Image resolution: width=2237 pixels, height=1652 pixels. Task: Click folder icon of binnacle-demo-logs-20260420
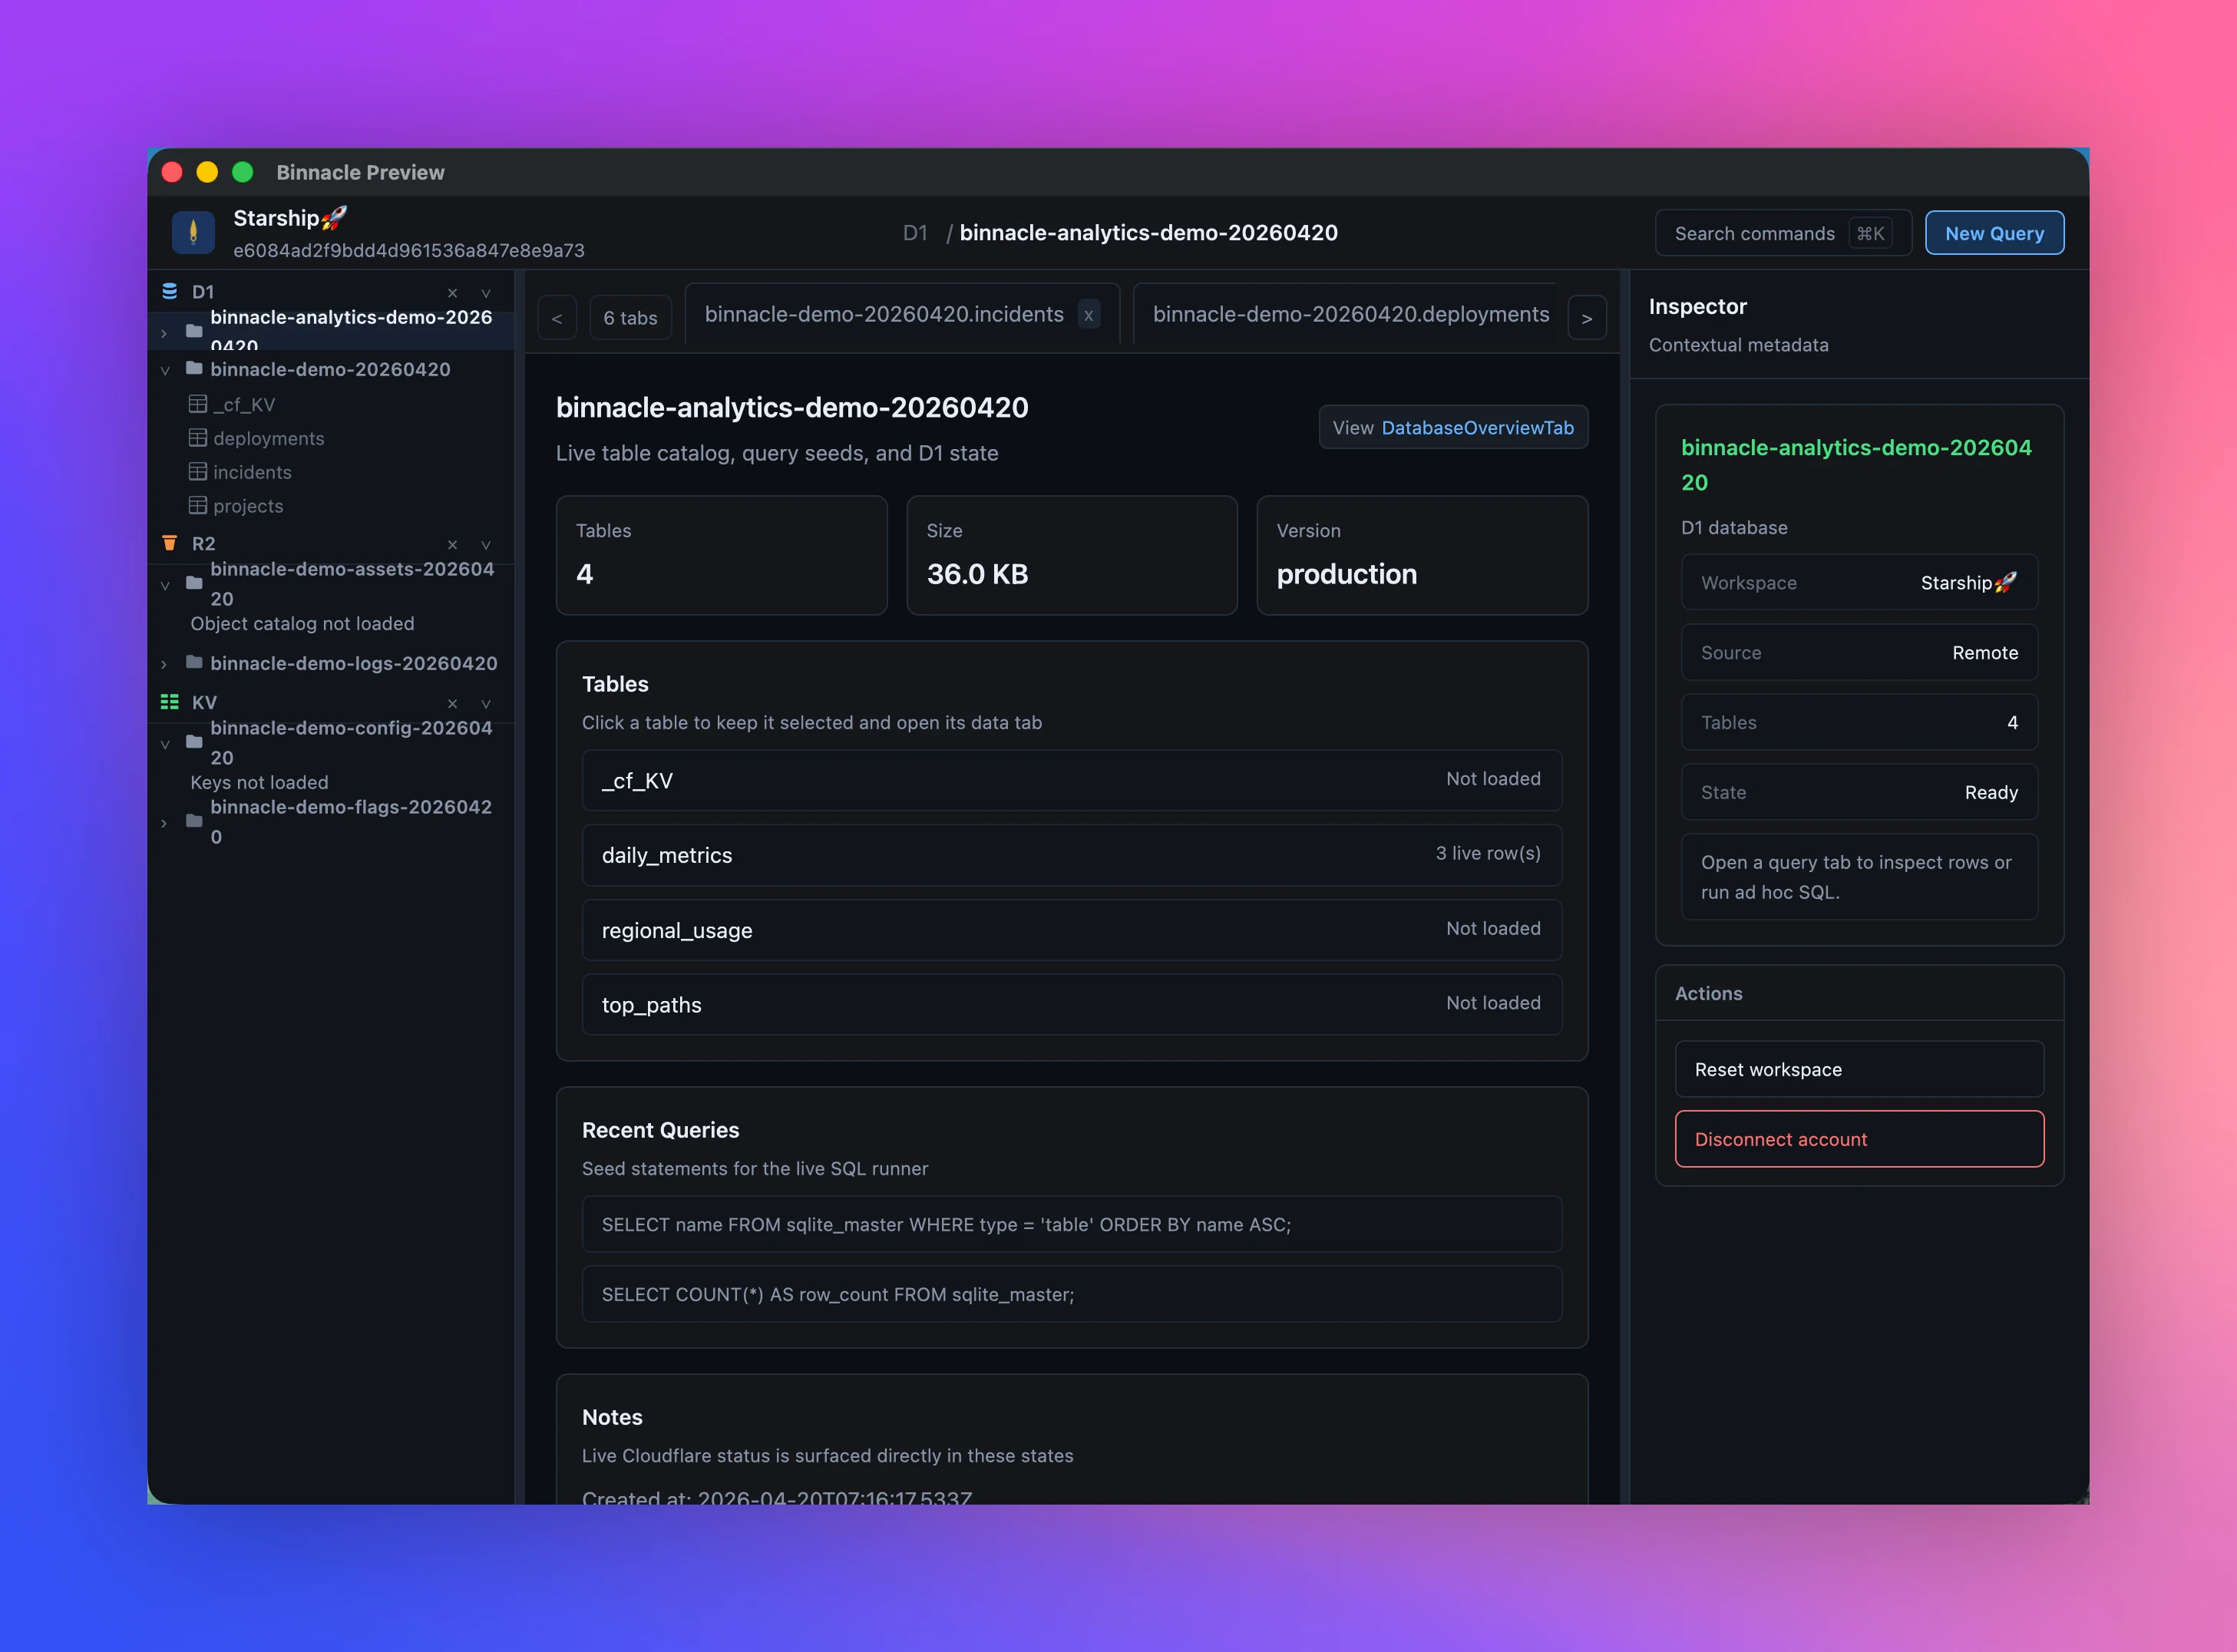194,662
